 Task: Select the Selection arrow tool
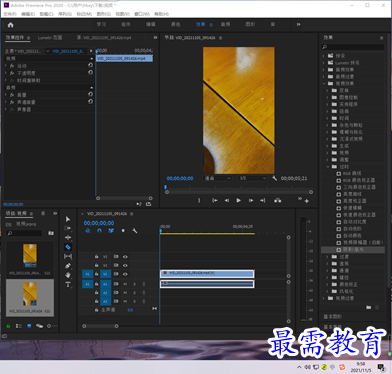[x=68, y=219]
